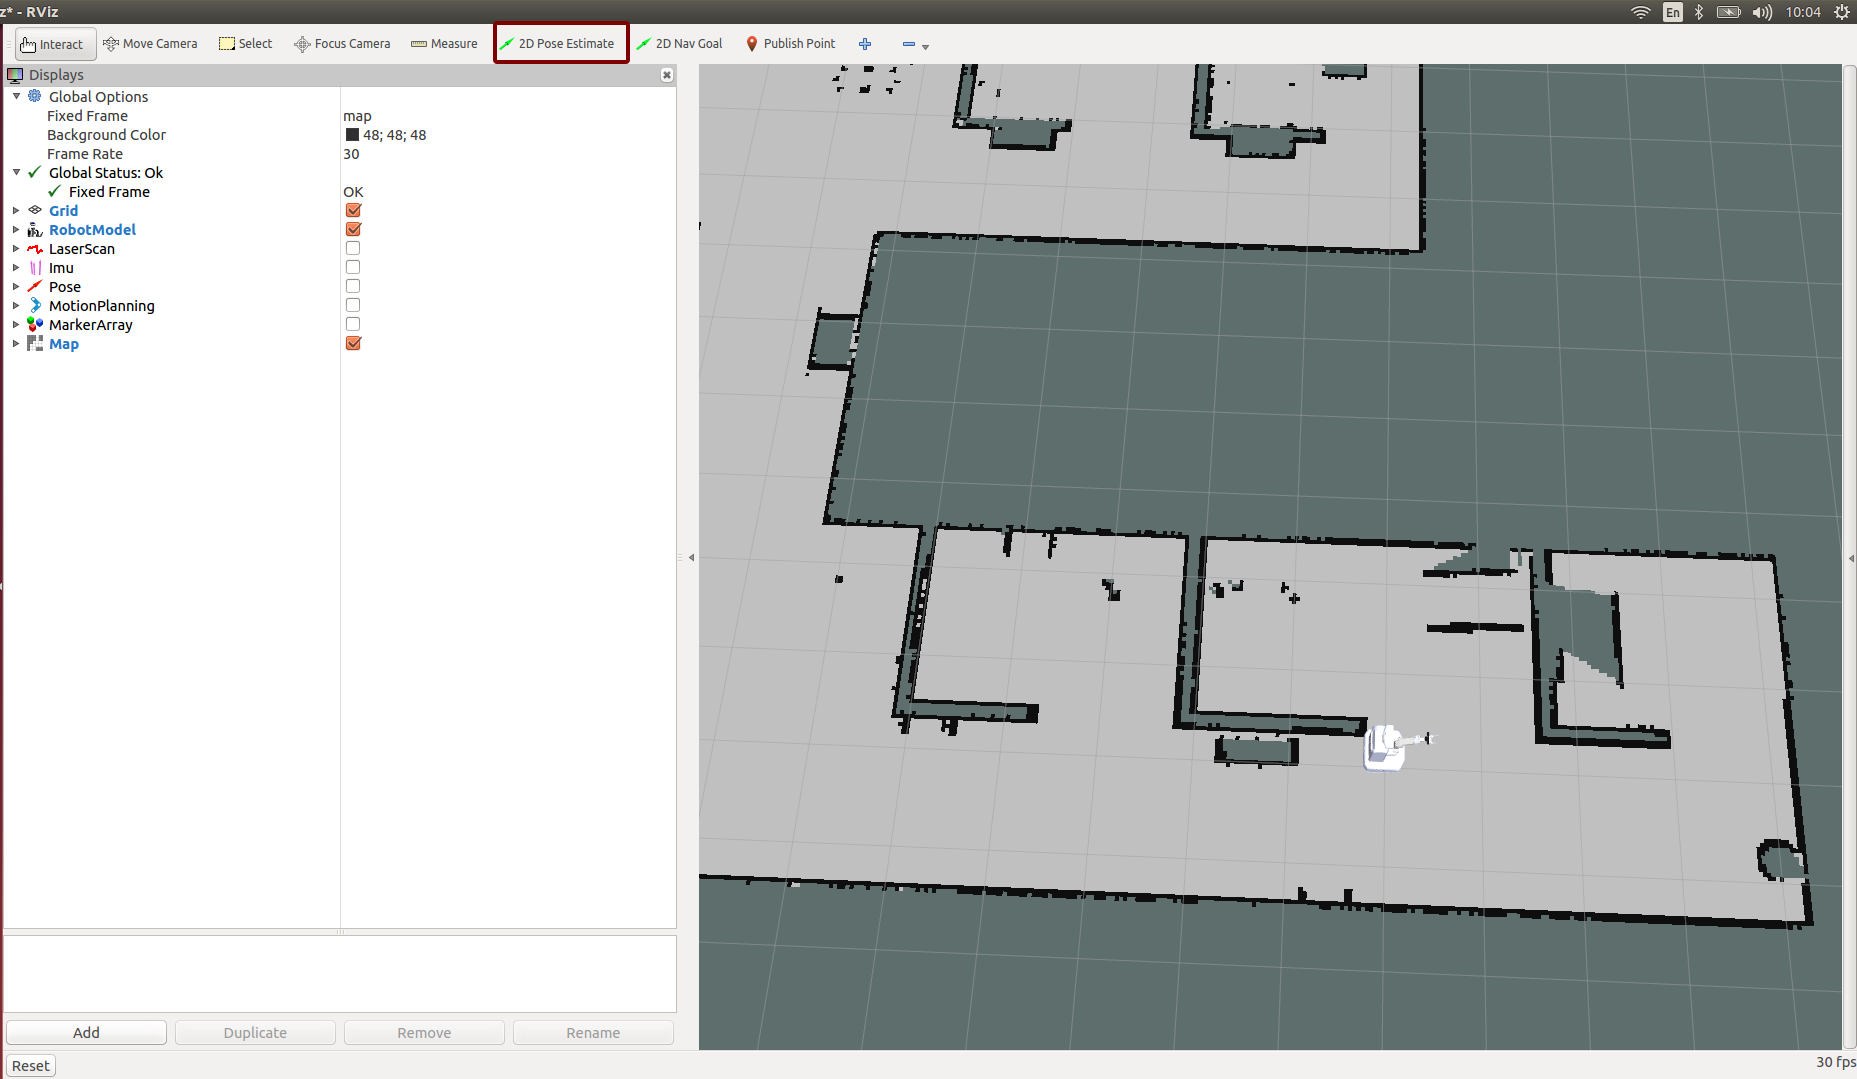This screenshot has width=1857, height=1079.
Task: Activate the Select tool in toolbar
Action: pyautogui.click(x=245, y=44)
